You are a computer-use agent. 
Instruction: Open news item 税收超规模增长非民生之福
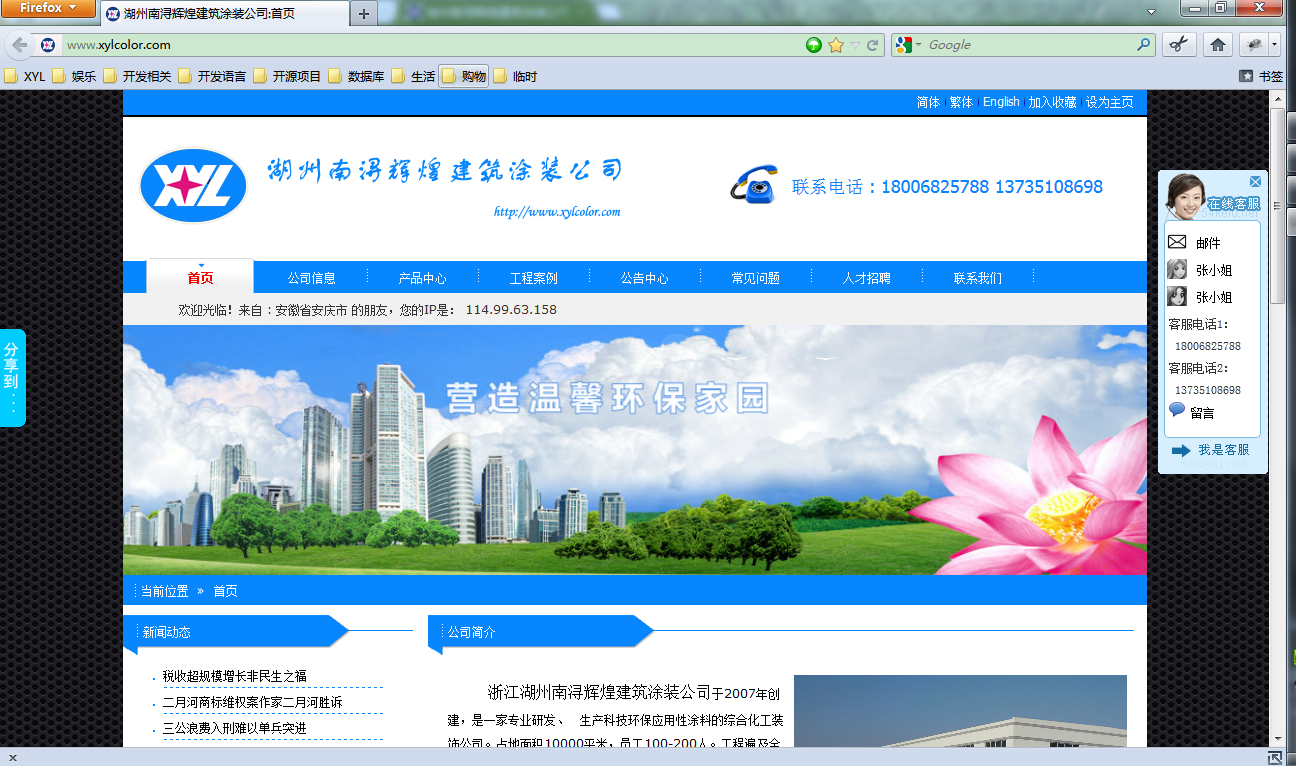(x=234, y=676)
